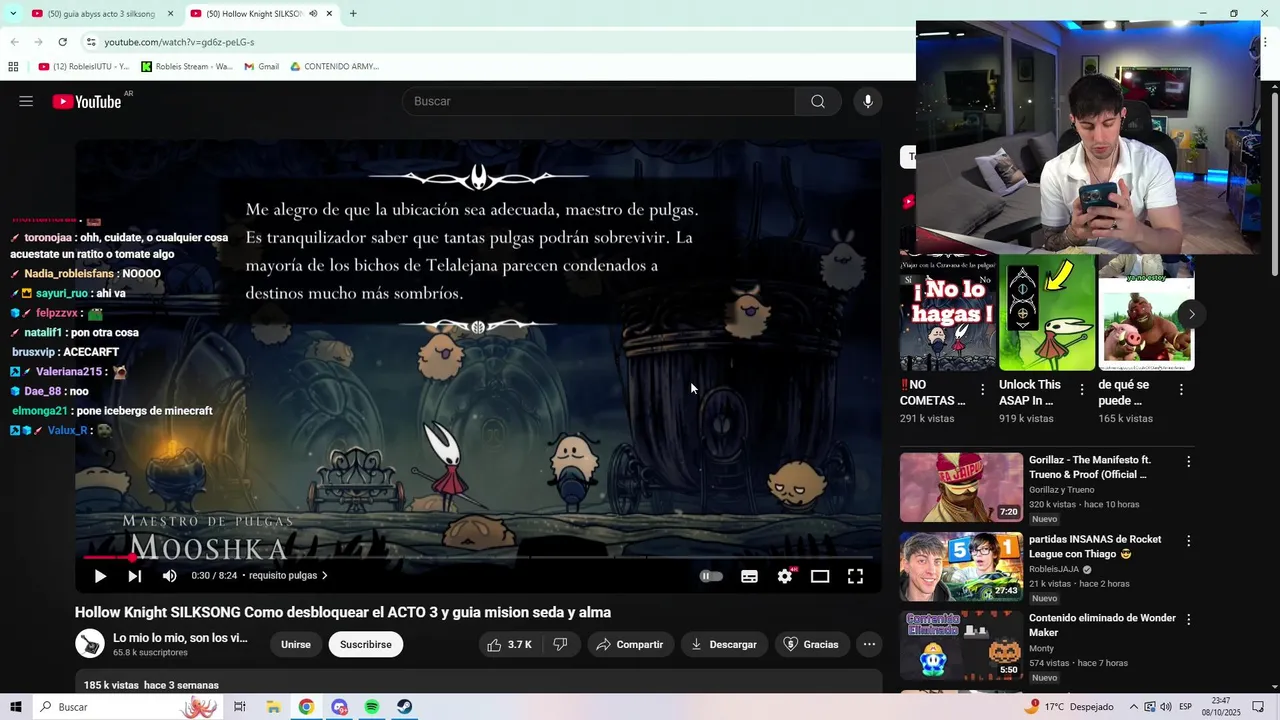Open more actions below the video
1280x720 pixels.
(869, 645)
